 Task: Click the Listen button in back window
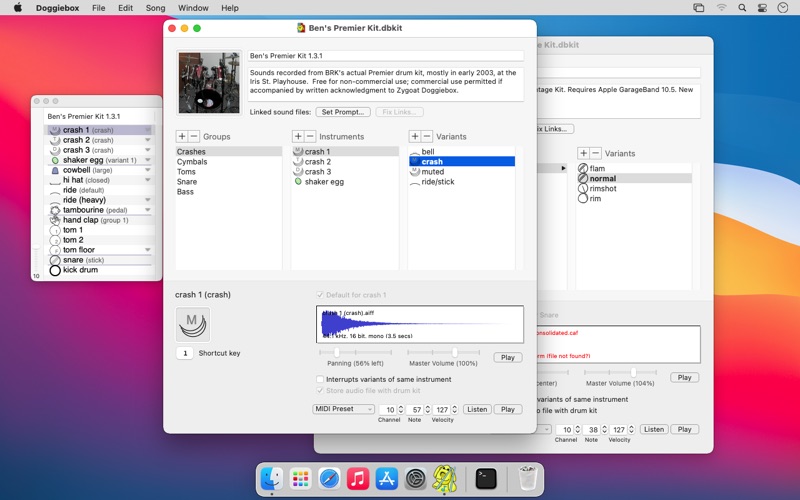coord(654,429)
